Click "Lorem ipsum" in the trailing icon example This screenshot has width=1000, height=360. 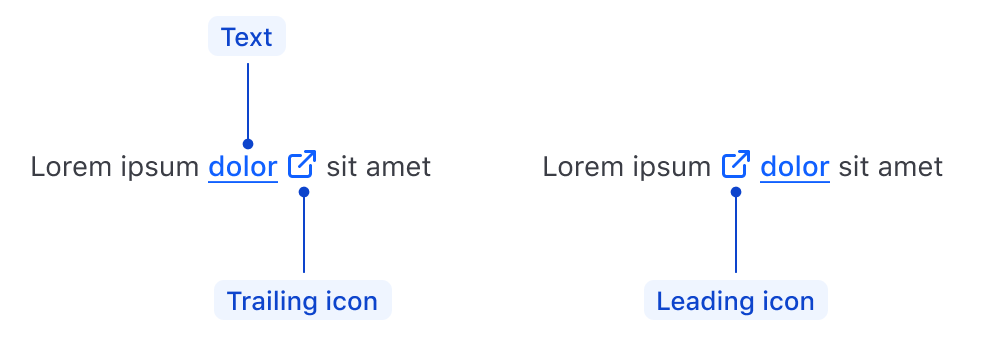[115, 167]
